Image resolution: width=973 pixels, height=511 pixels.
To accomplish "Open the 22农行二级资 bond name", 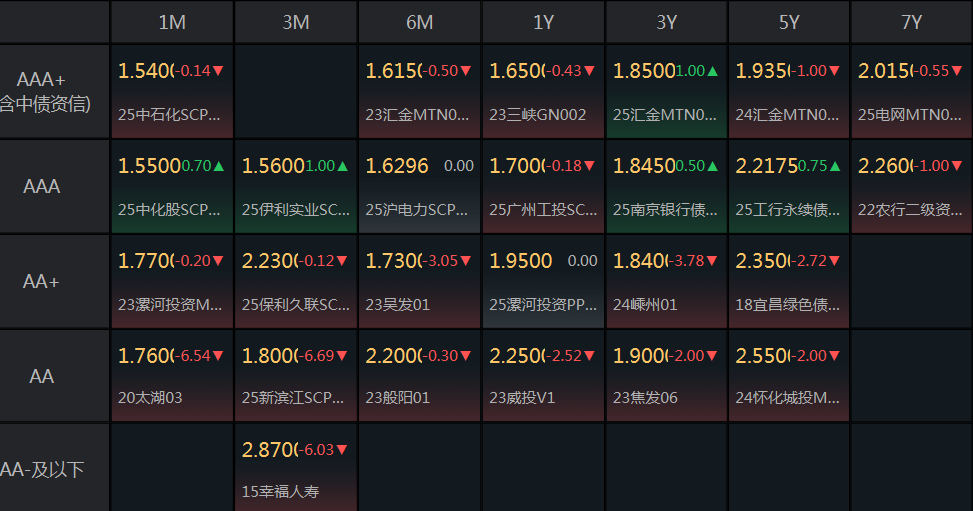I will point(910,210).
